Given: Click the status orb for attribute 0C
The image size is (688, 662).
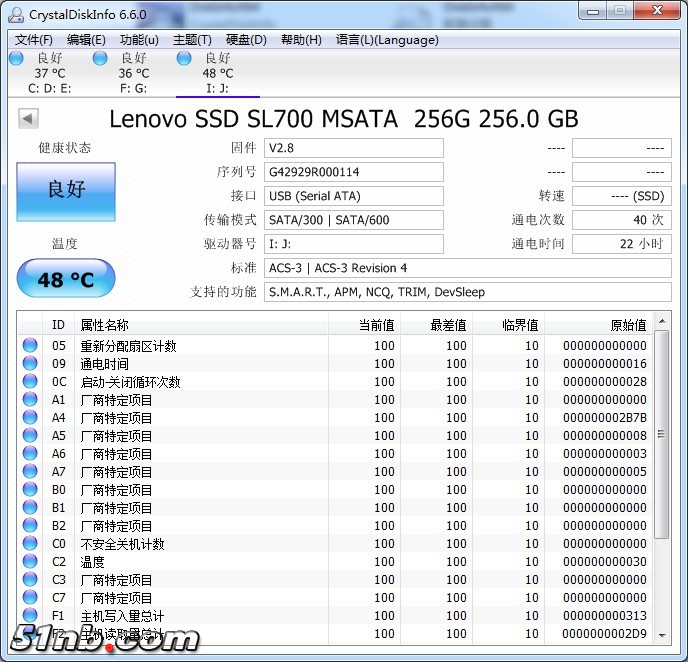Looking at the screenshot, I should pyautogui.click(x=30, y=382).
